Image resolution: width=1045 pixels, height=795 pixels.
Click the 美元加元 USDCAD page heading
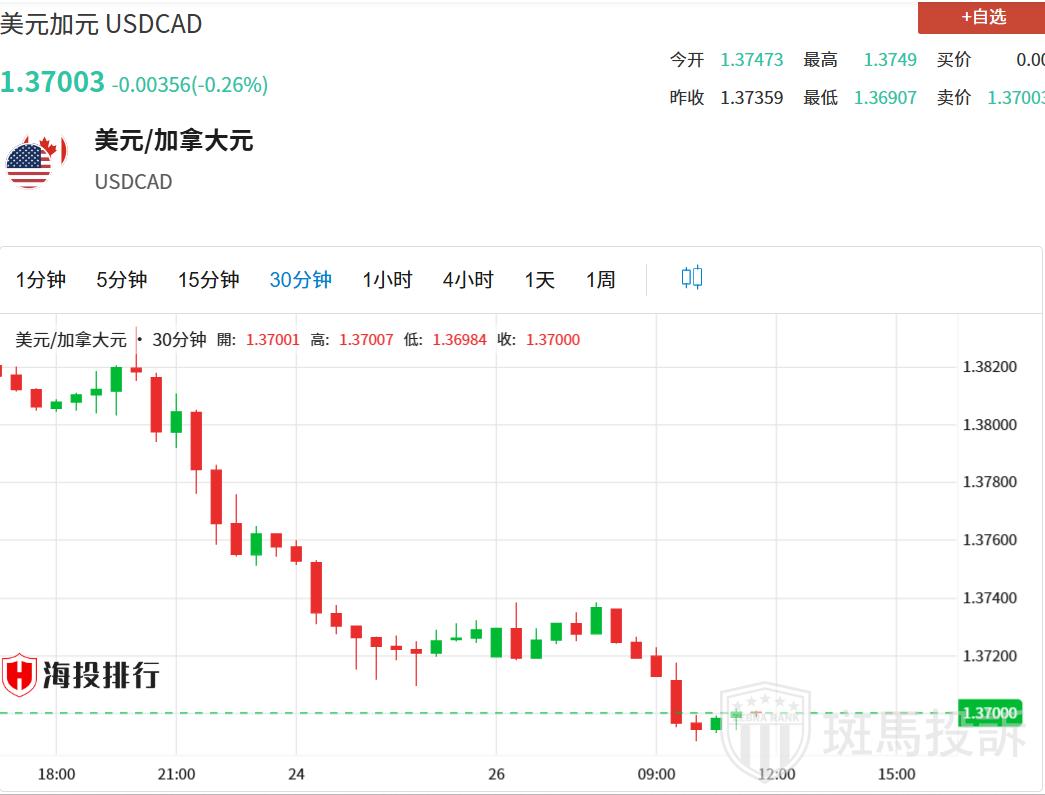coord(101,24)
